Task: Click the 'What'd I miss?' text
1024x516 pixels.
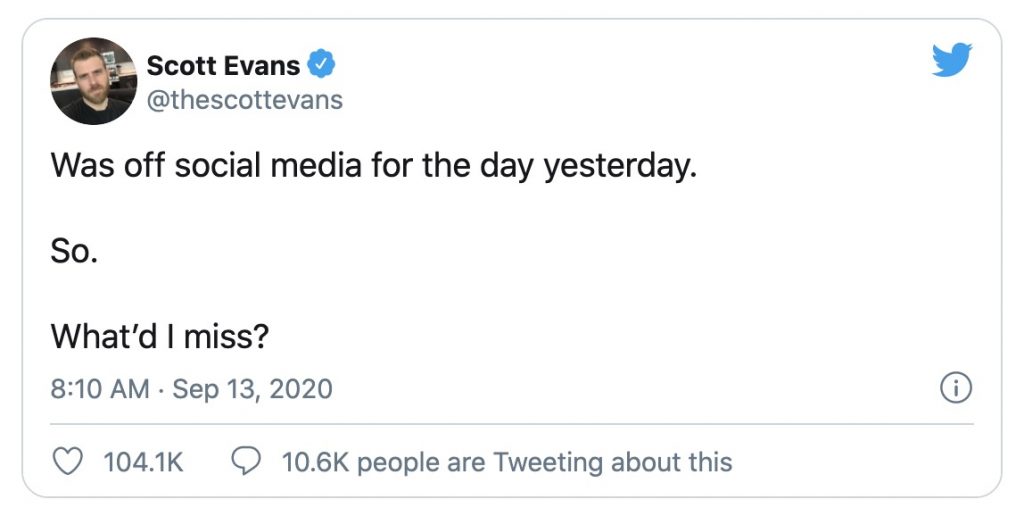Action: coord(160,337)
